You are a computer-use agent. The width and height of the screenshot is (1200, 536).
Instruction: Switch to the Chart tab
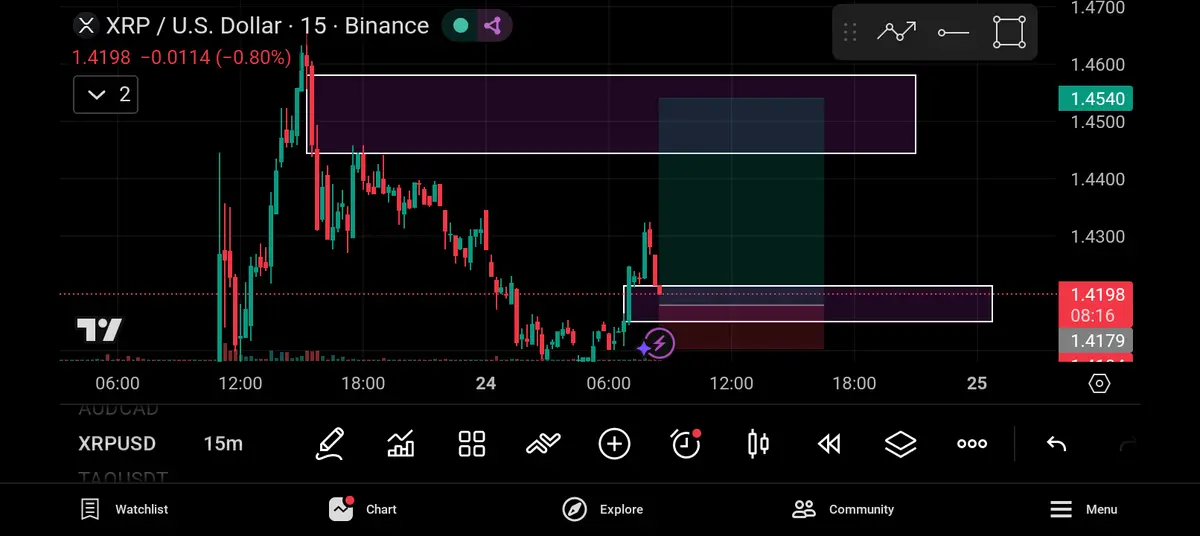pos(363,509)
